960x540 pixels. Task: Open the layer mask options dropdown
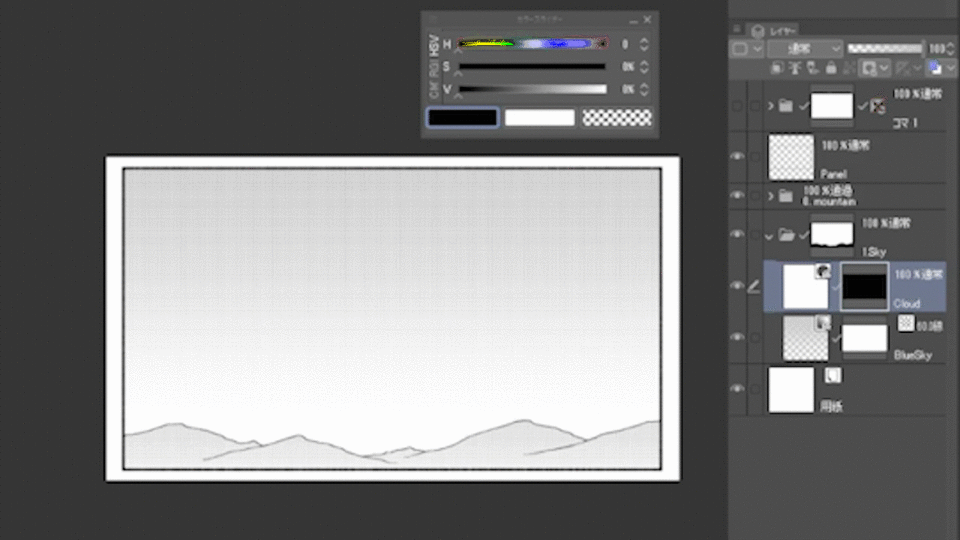[884, 68]
